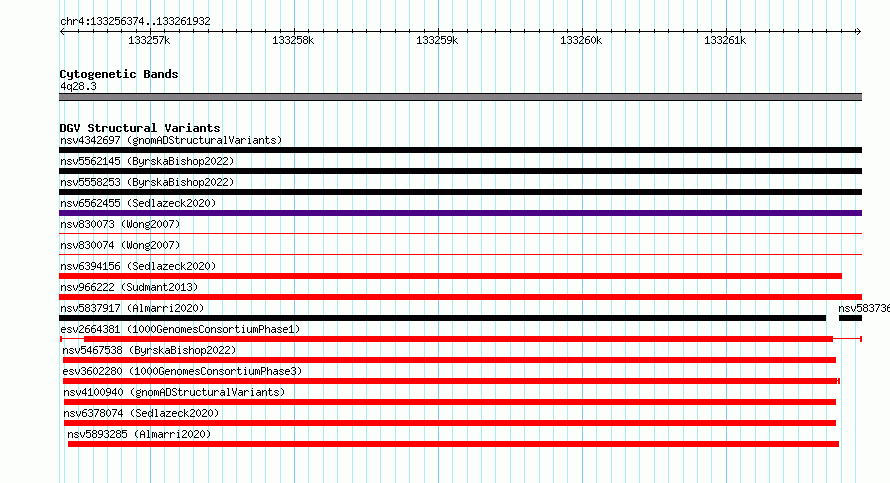Click the 133259k ruler marker
This screenshot has width=890, height=483.
[x=437, y=41]
